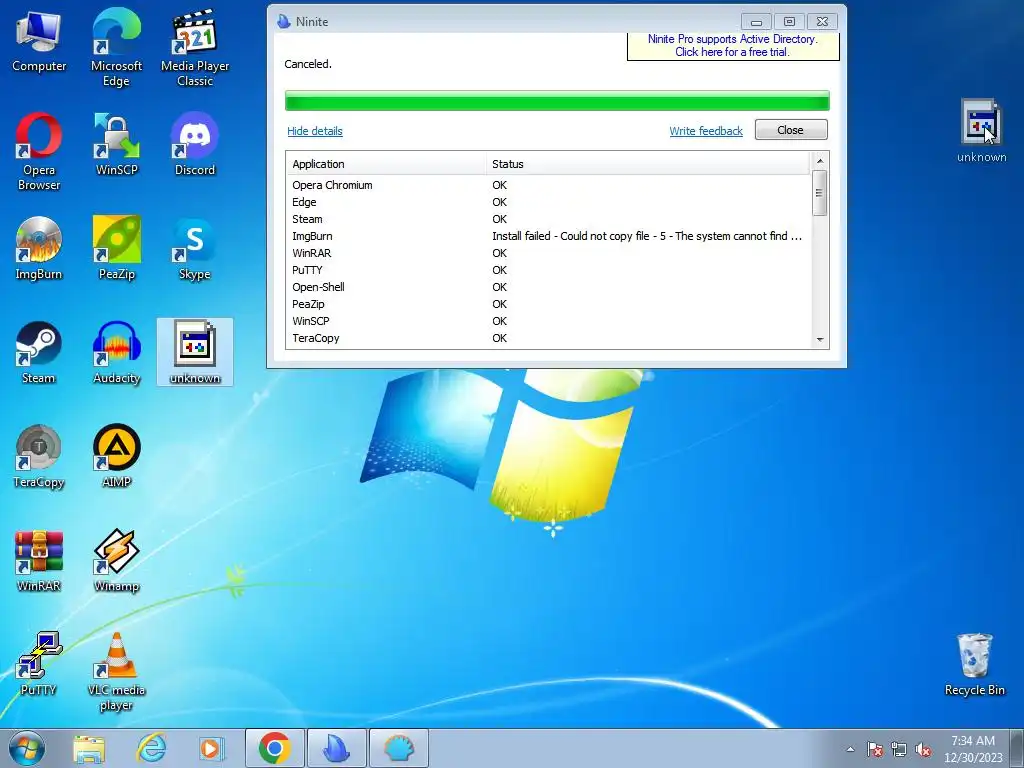Click the Hide details link
This screenshot has width=1024, height=768.
pyautogui.click(x=315, y=131)
